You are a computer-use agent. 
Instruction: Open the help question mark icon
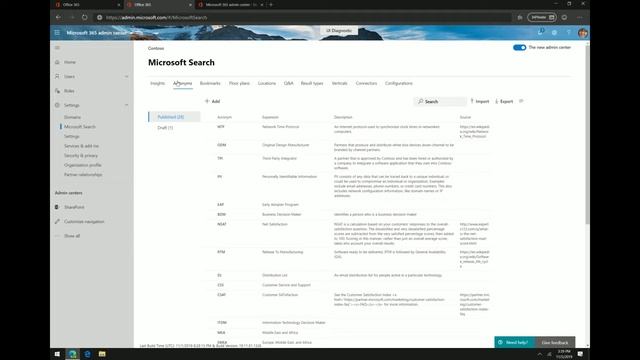pyautogui.click(x=568, y=33)
